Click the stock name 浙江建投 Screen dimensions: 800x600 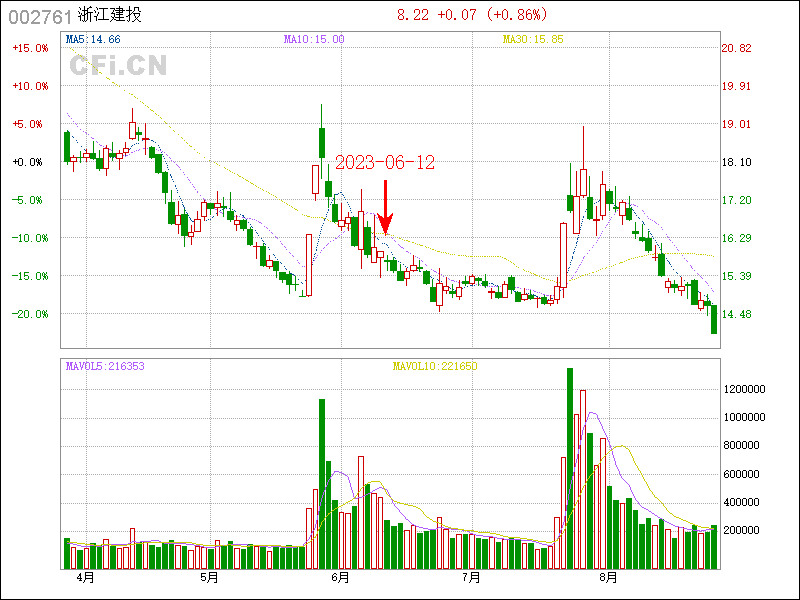click(109, 16)
